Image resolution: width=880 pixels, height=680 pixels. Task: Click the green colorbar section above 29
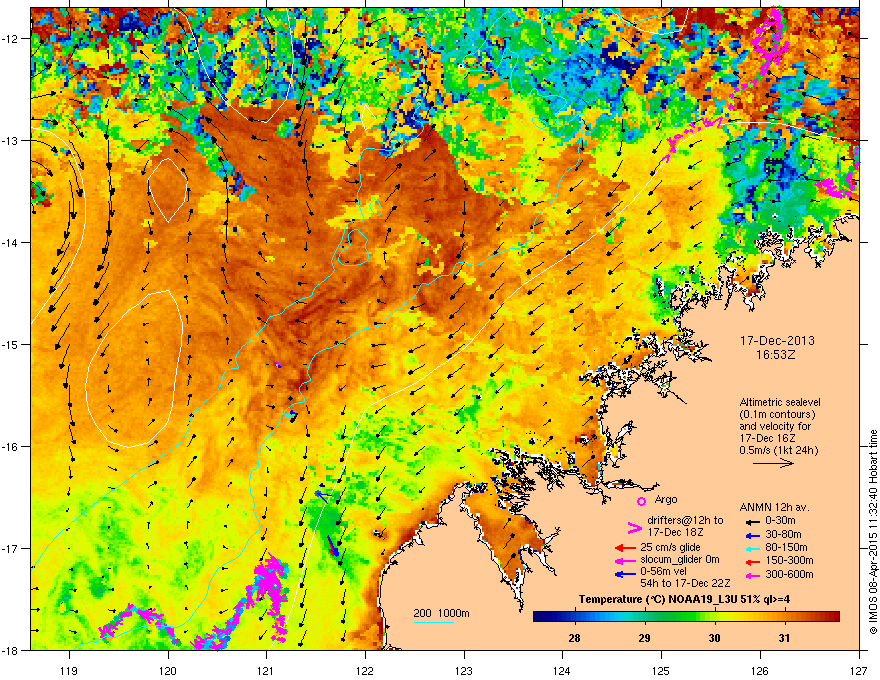click(x=645, y=617)
